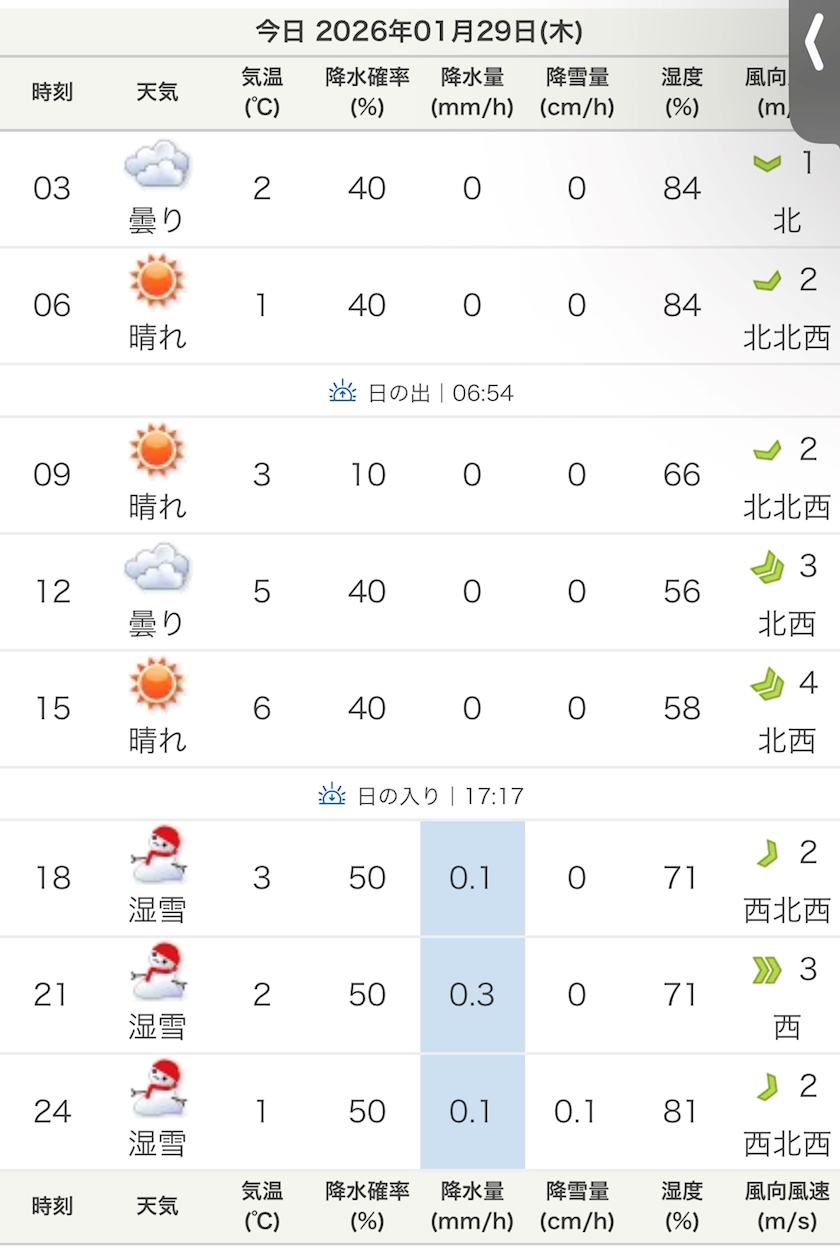
Task: Click the 湿度 column header at top
Action: tap(681, 92)
